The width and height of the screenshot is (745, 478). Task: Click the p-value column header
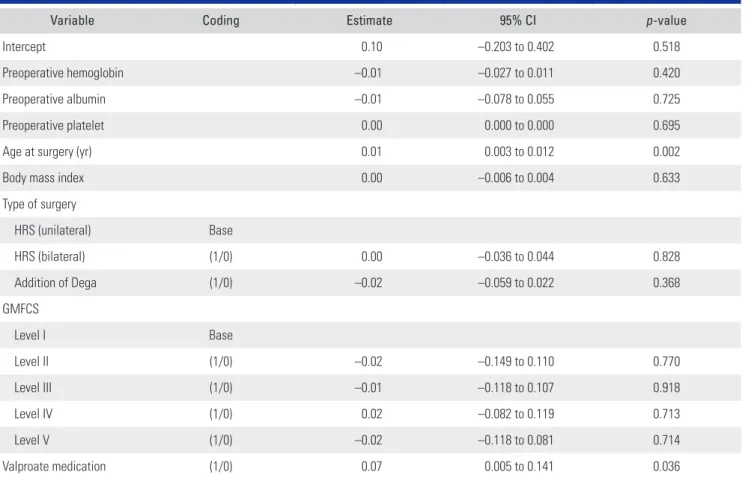click(x=666, y=20)
